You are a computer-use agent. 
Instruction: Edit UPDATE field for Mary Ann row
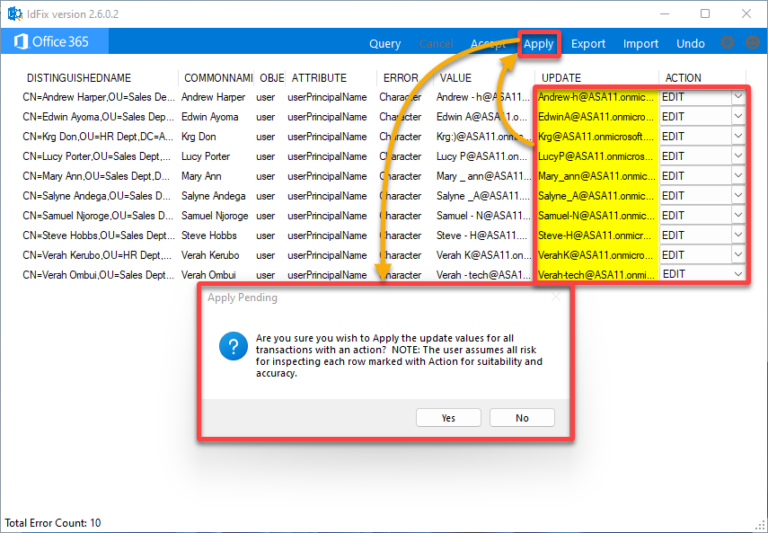coord(596,176)
